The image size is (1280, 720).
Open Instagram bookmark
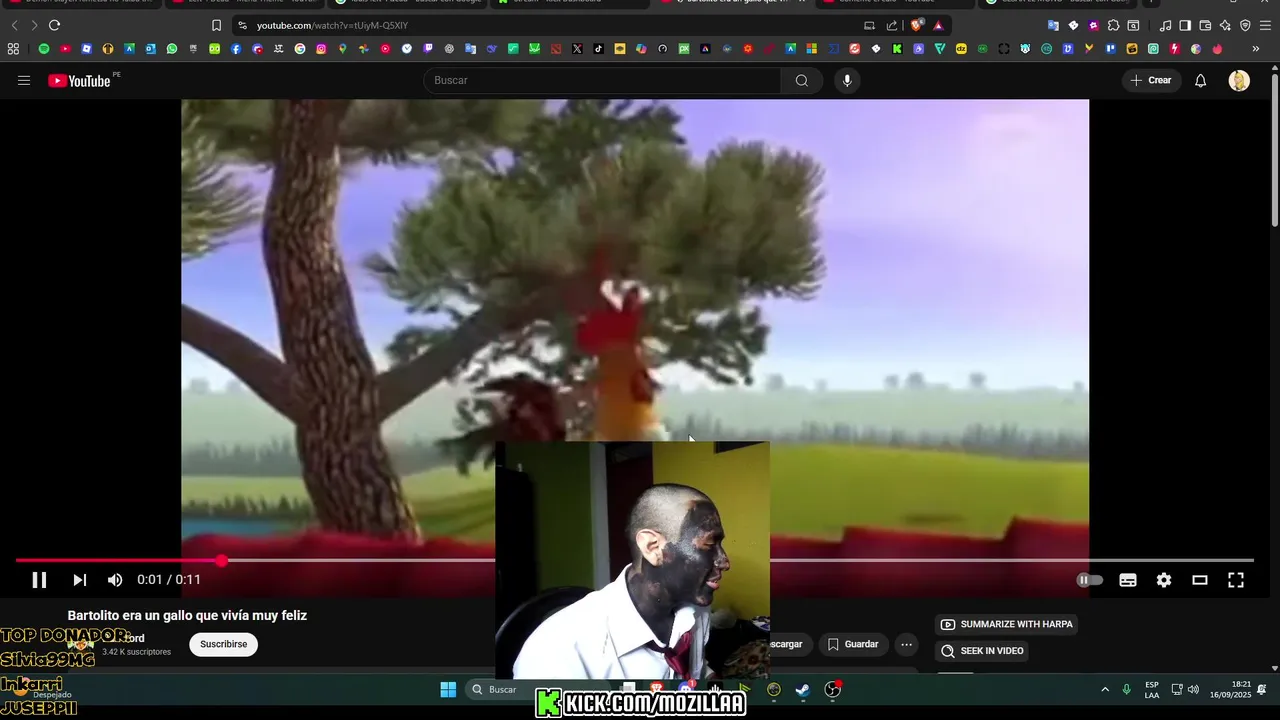[x=321, y=48]
